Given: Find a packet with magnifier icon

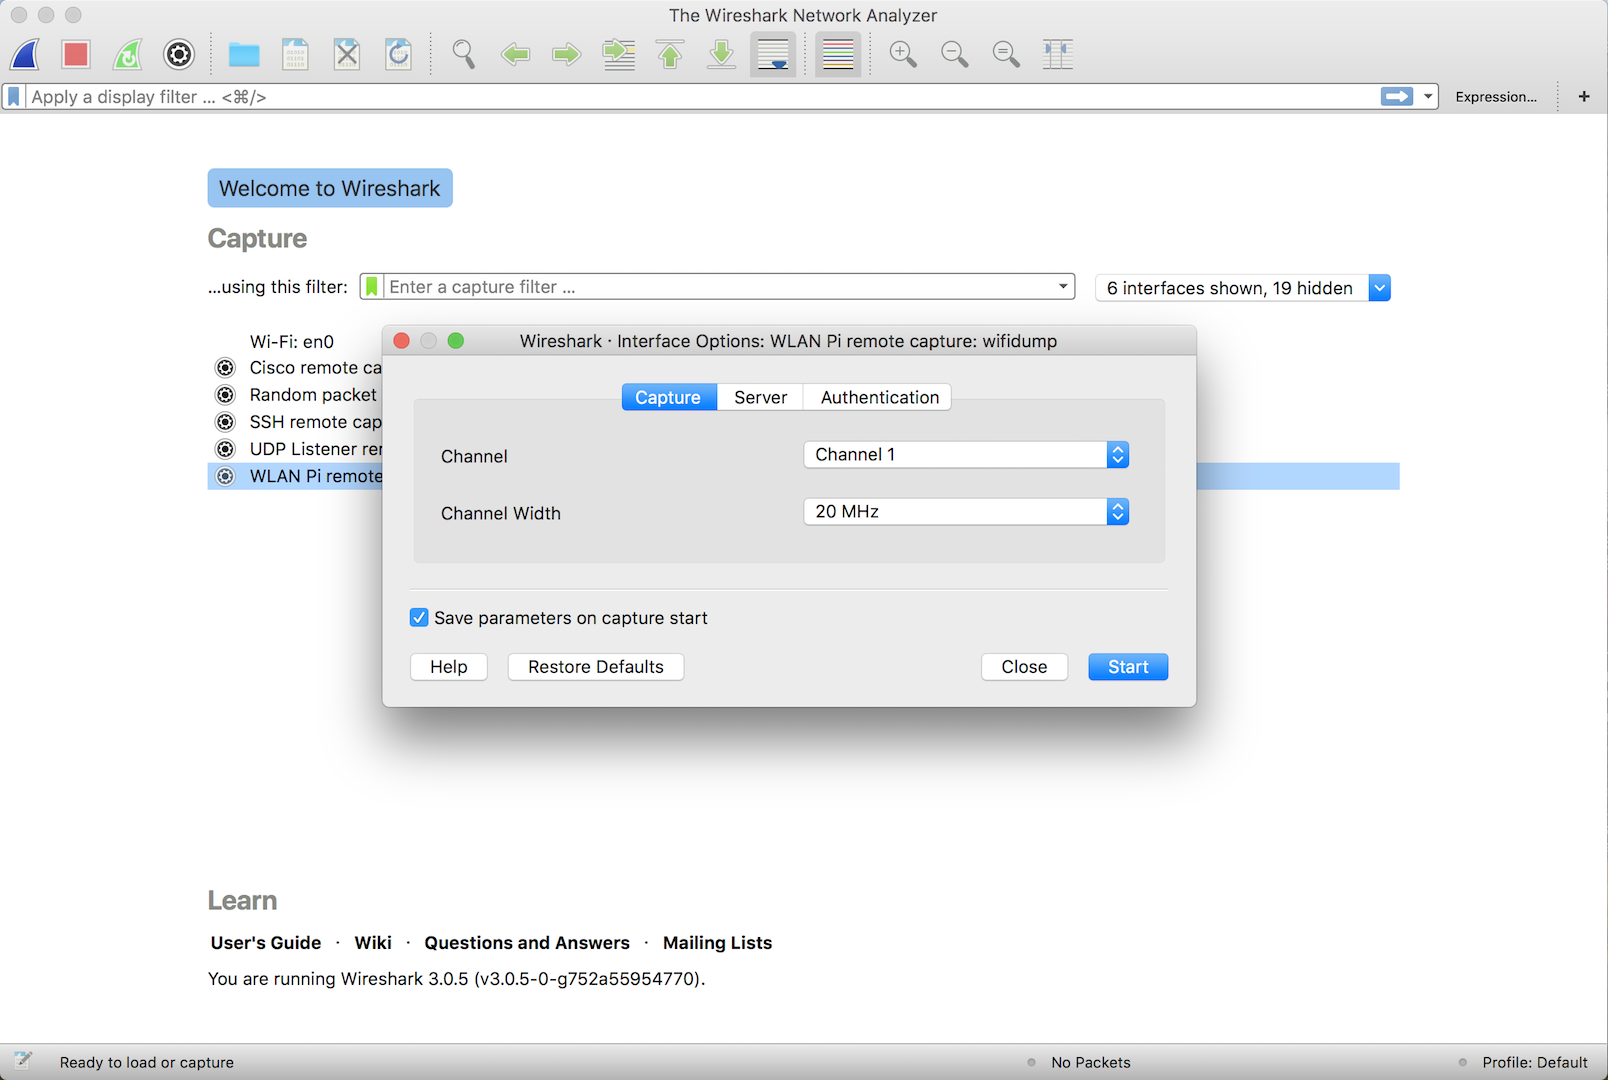Looking at the screenshot, I should (x=463, y=54).
